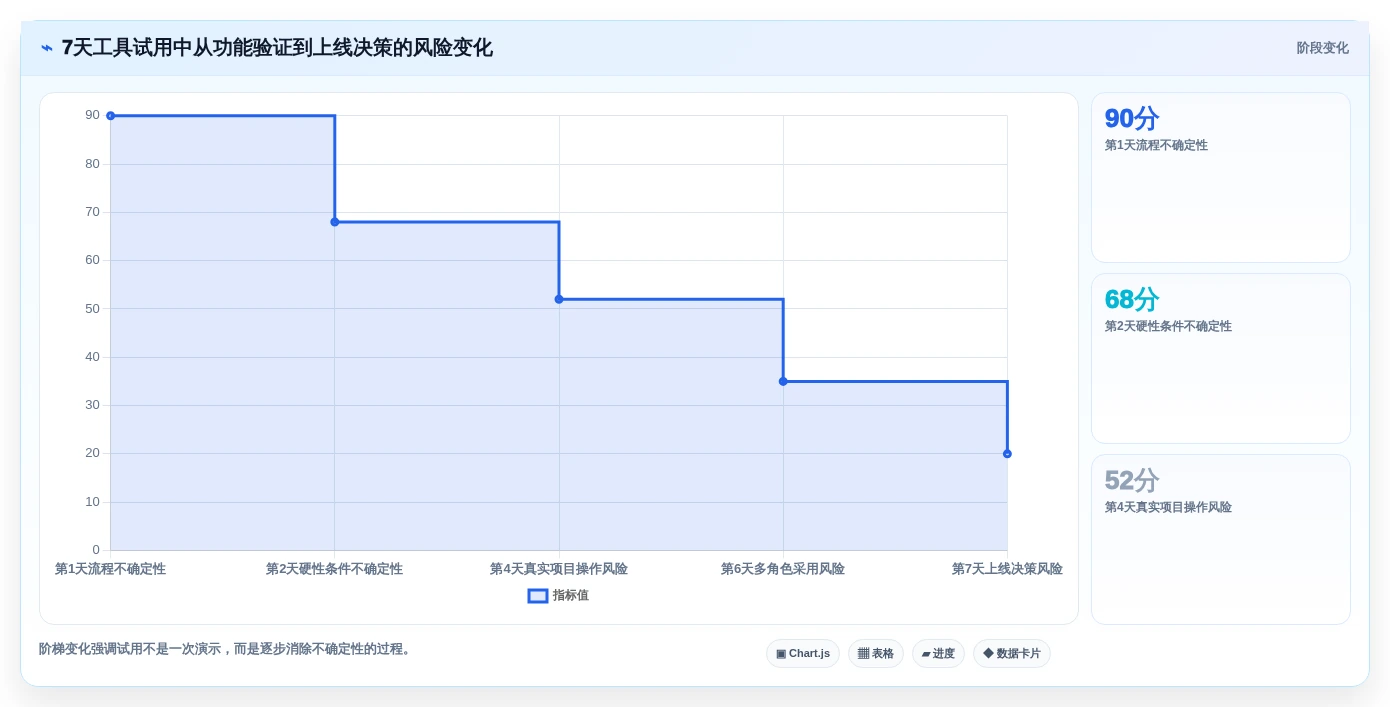Screen dimensions: 1390x707
Task: Click the x-axis label 第6天多角色采用风险
Action: pos(783,569)
